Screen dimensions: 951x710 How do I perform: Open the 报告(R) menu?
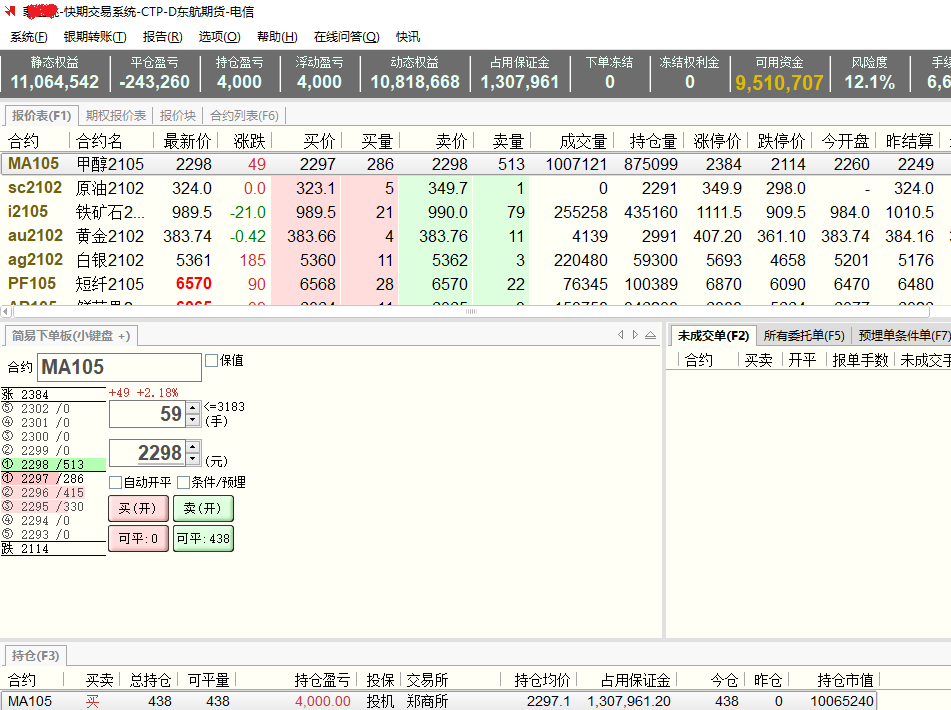pyautogui.click(x=163, y=37)
